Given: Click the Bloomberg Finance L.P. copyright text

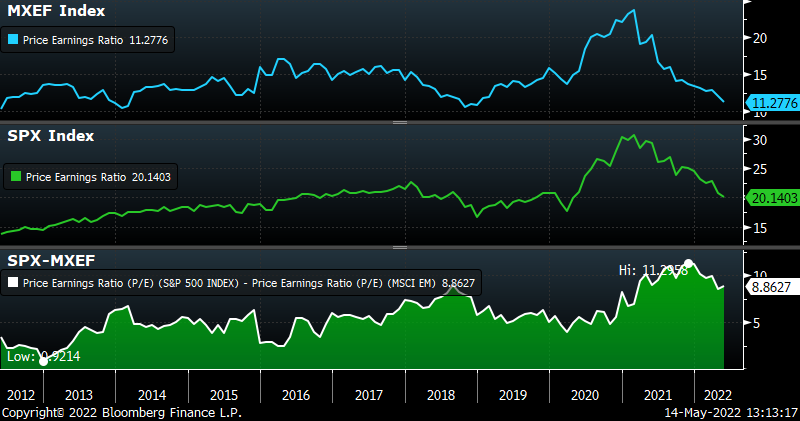Looking at the screenshot, I should pos(121,412).
